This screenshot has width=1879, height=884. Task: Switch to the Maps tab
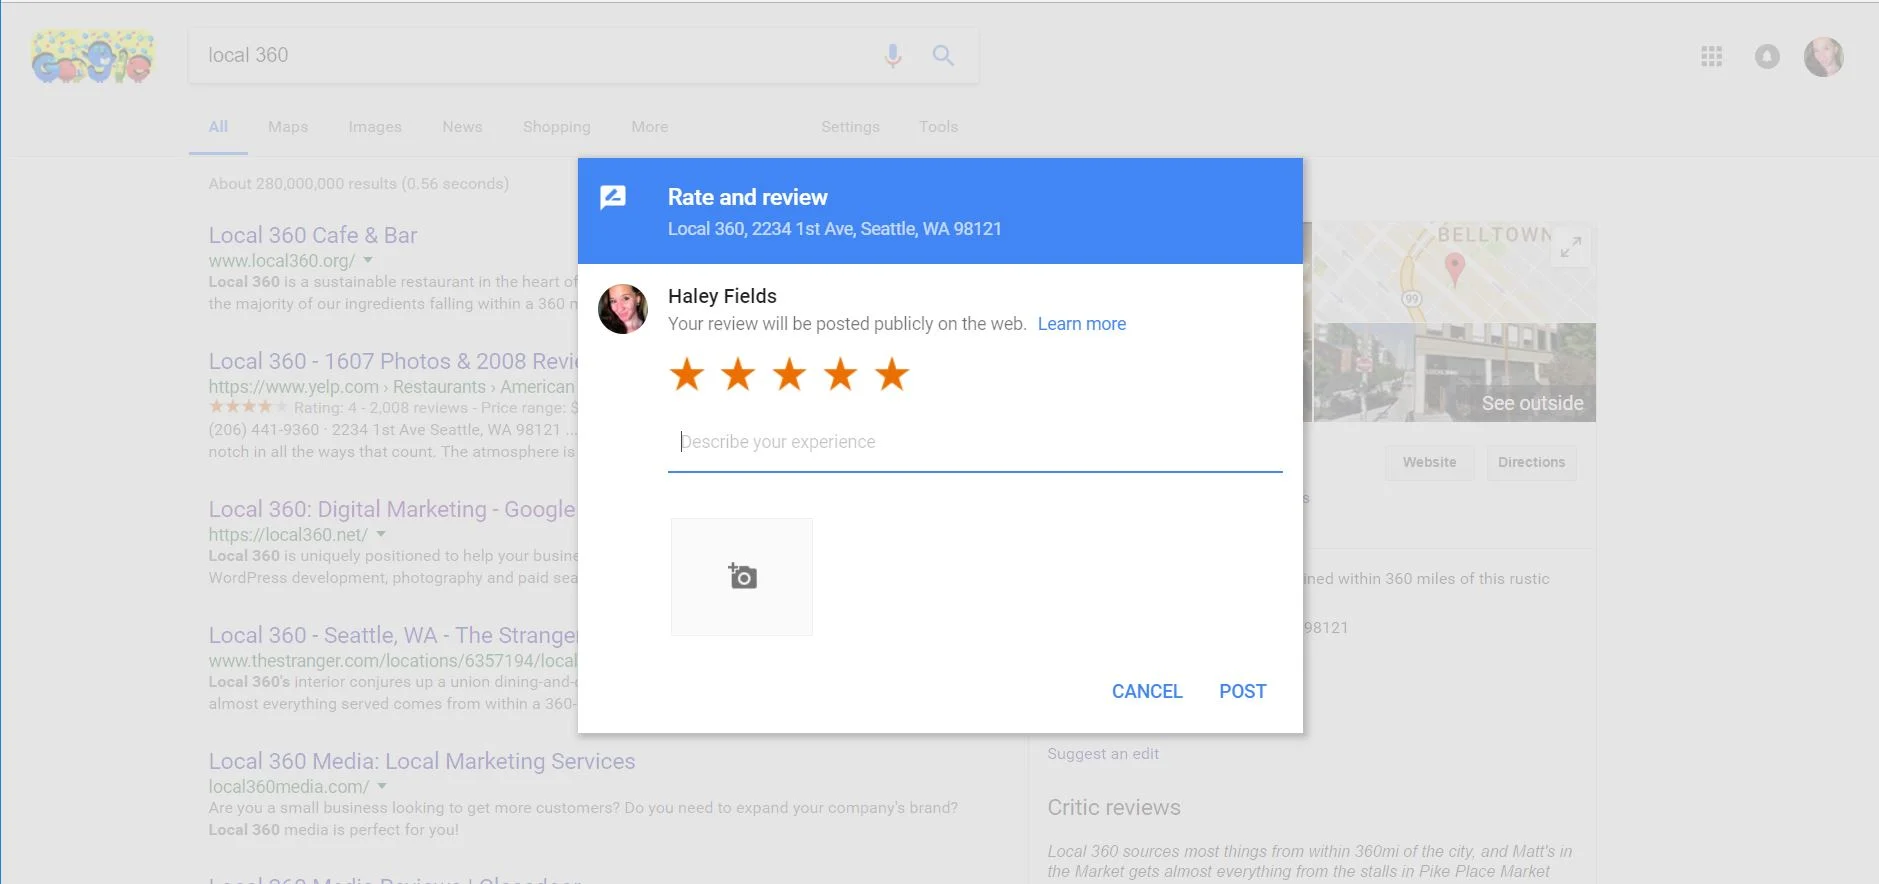pos(288,127)
